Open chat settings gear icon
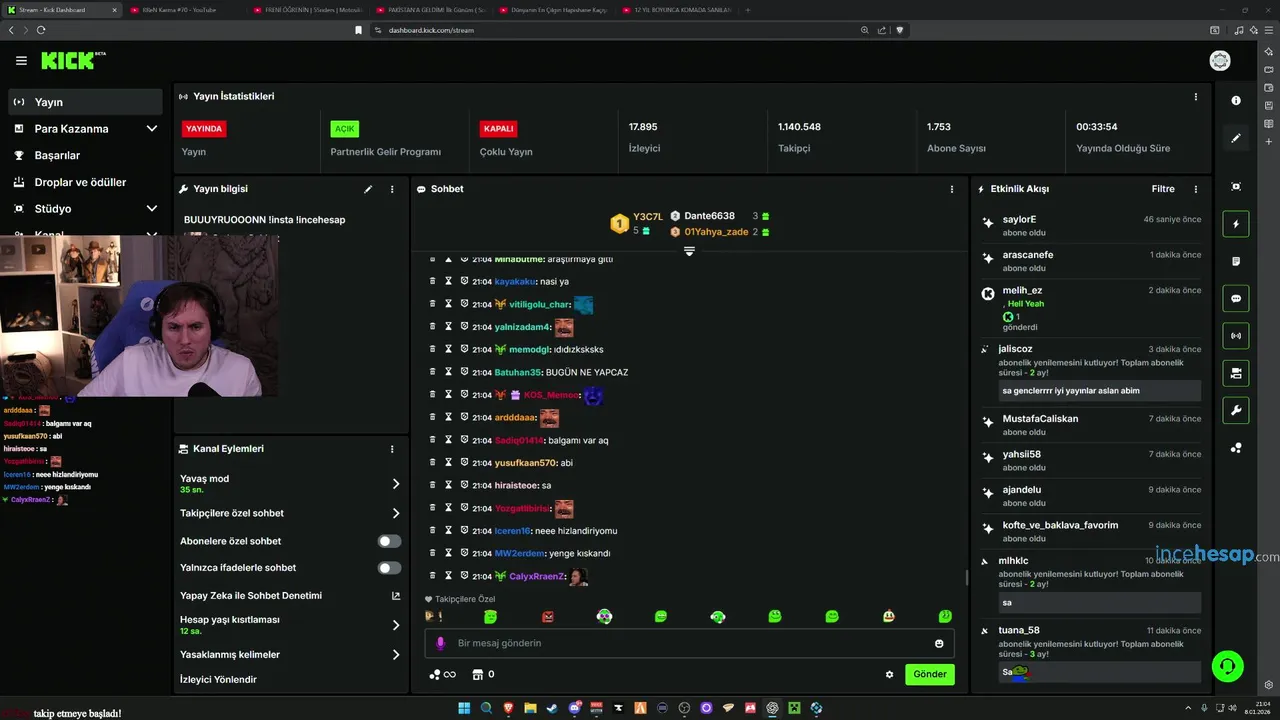 889,674
